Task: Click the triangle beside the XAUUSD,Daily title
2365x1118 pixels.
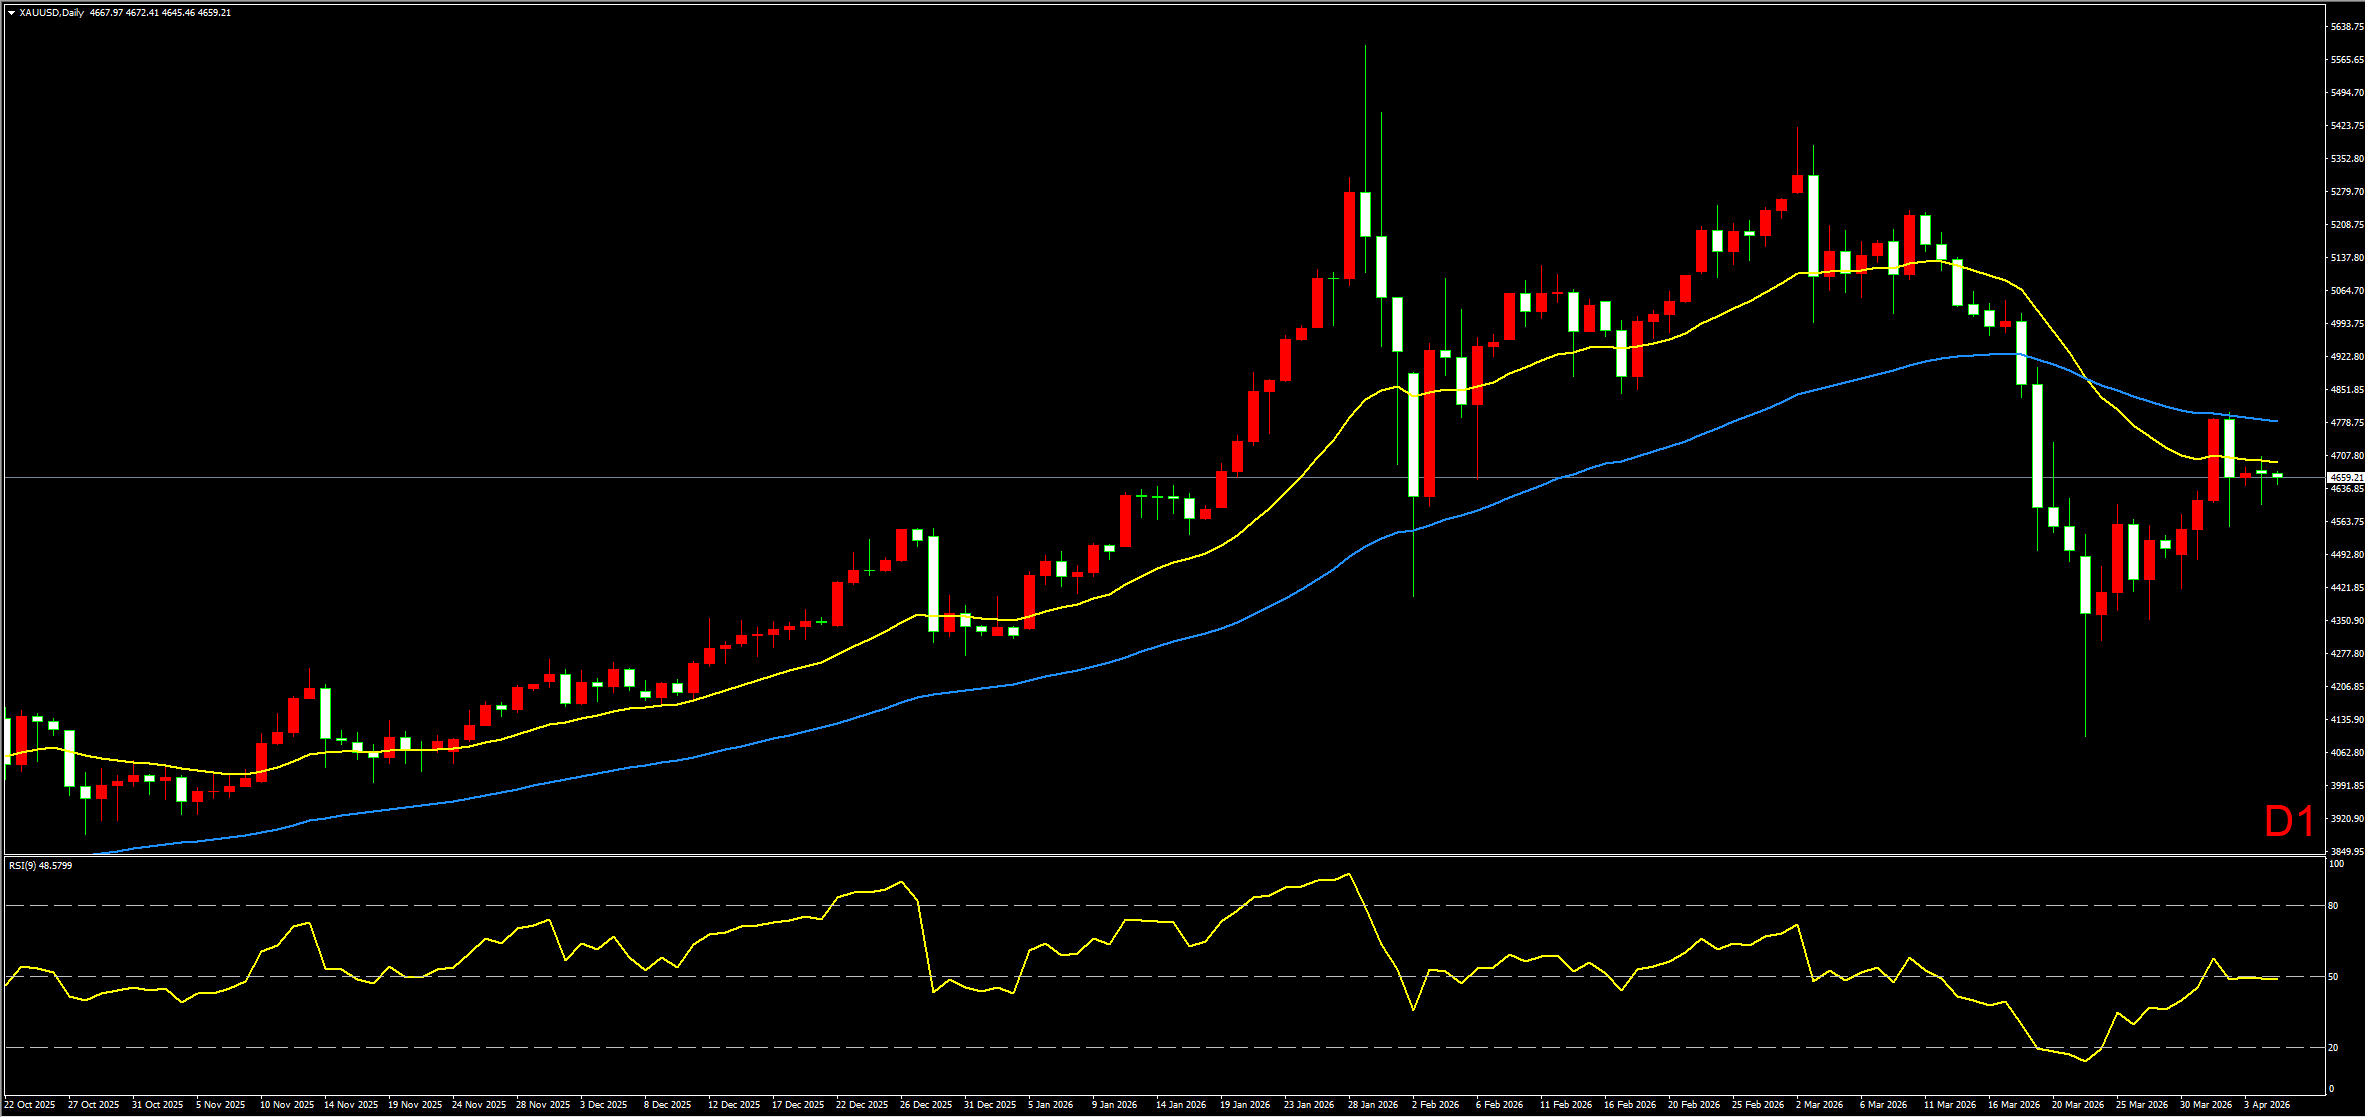Action: coord(11,13)
